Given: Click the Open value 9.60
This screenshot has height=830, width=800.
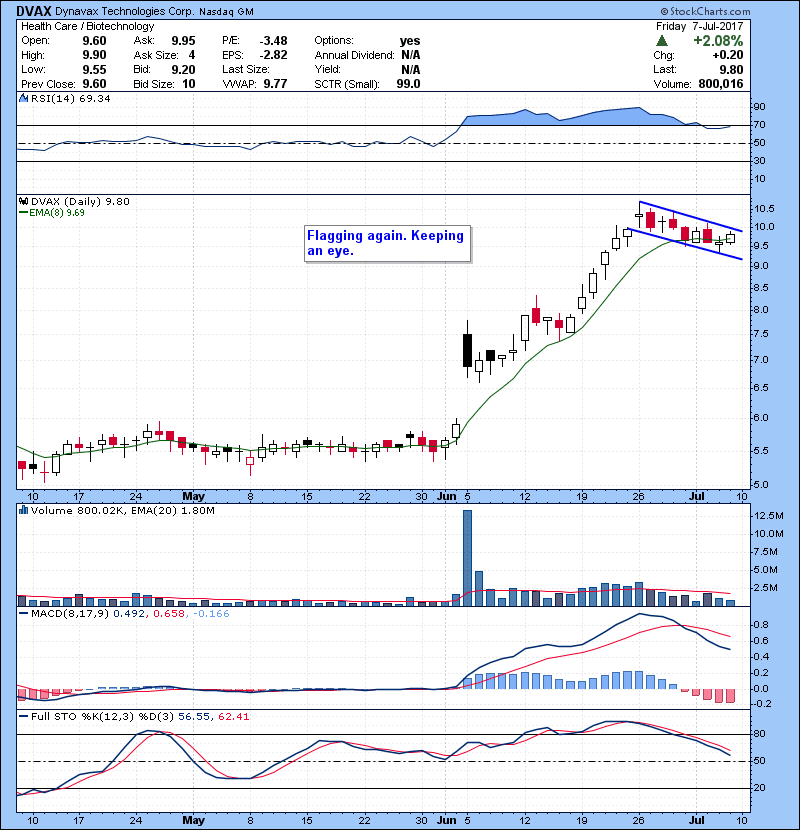Looking at the screenshot, I should pyautogui.click(x=94, y=41).
